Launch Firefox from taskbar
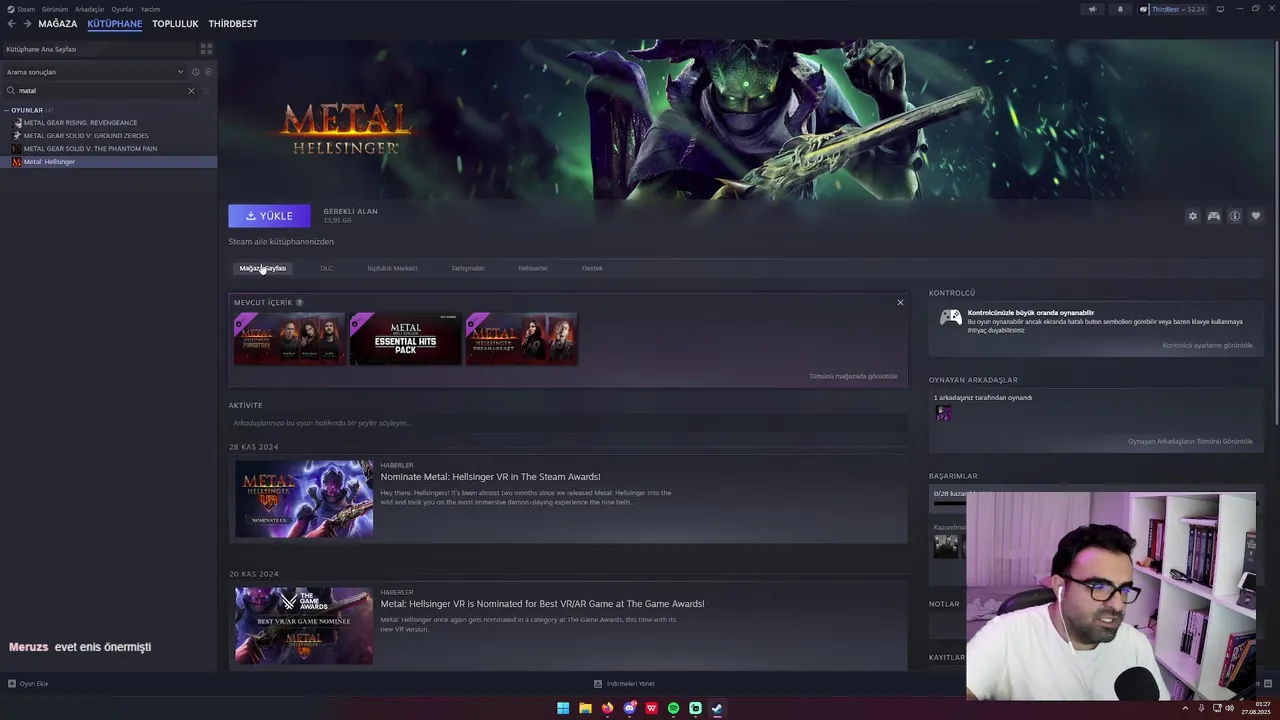The width and height of the screenshot is (1280, 720). pos(607,708)
